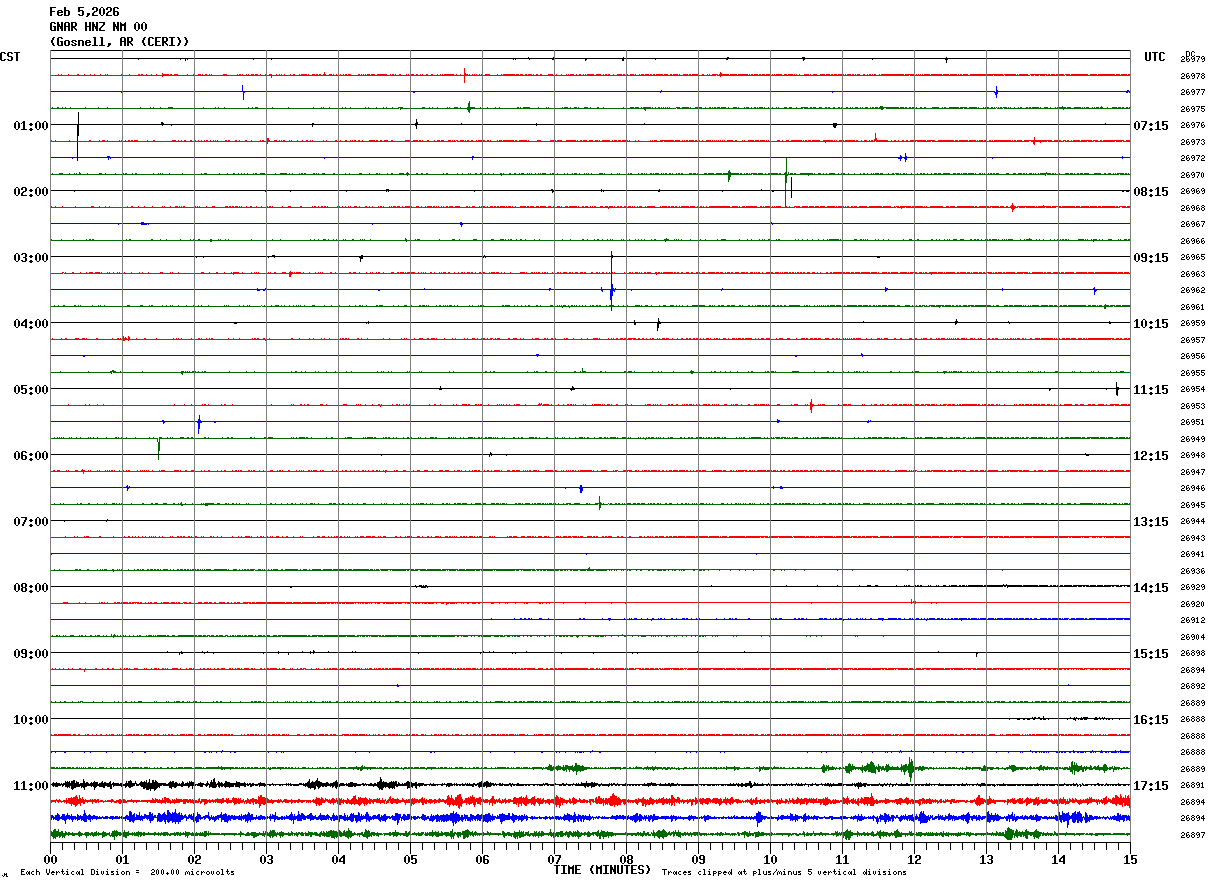Select the '13:15' UTC time label
Image resolution: width=1210 pixels, height=886 pixels.
click(x=1150, y=522)
